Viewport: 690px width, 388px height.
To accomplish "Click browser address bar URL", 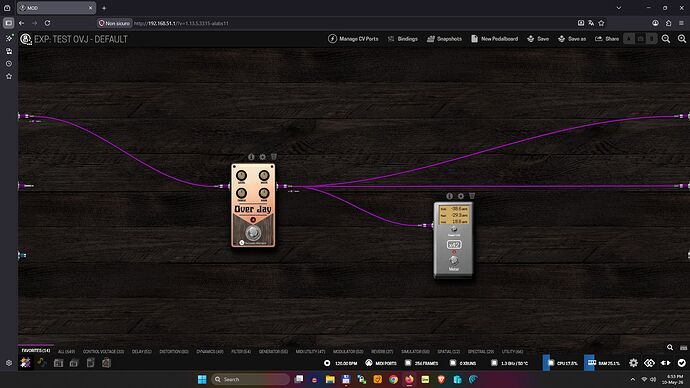I will 181,23.
